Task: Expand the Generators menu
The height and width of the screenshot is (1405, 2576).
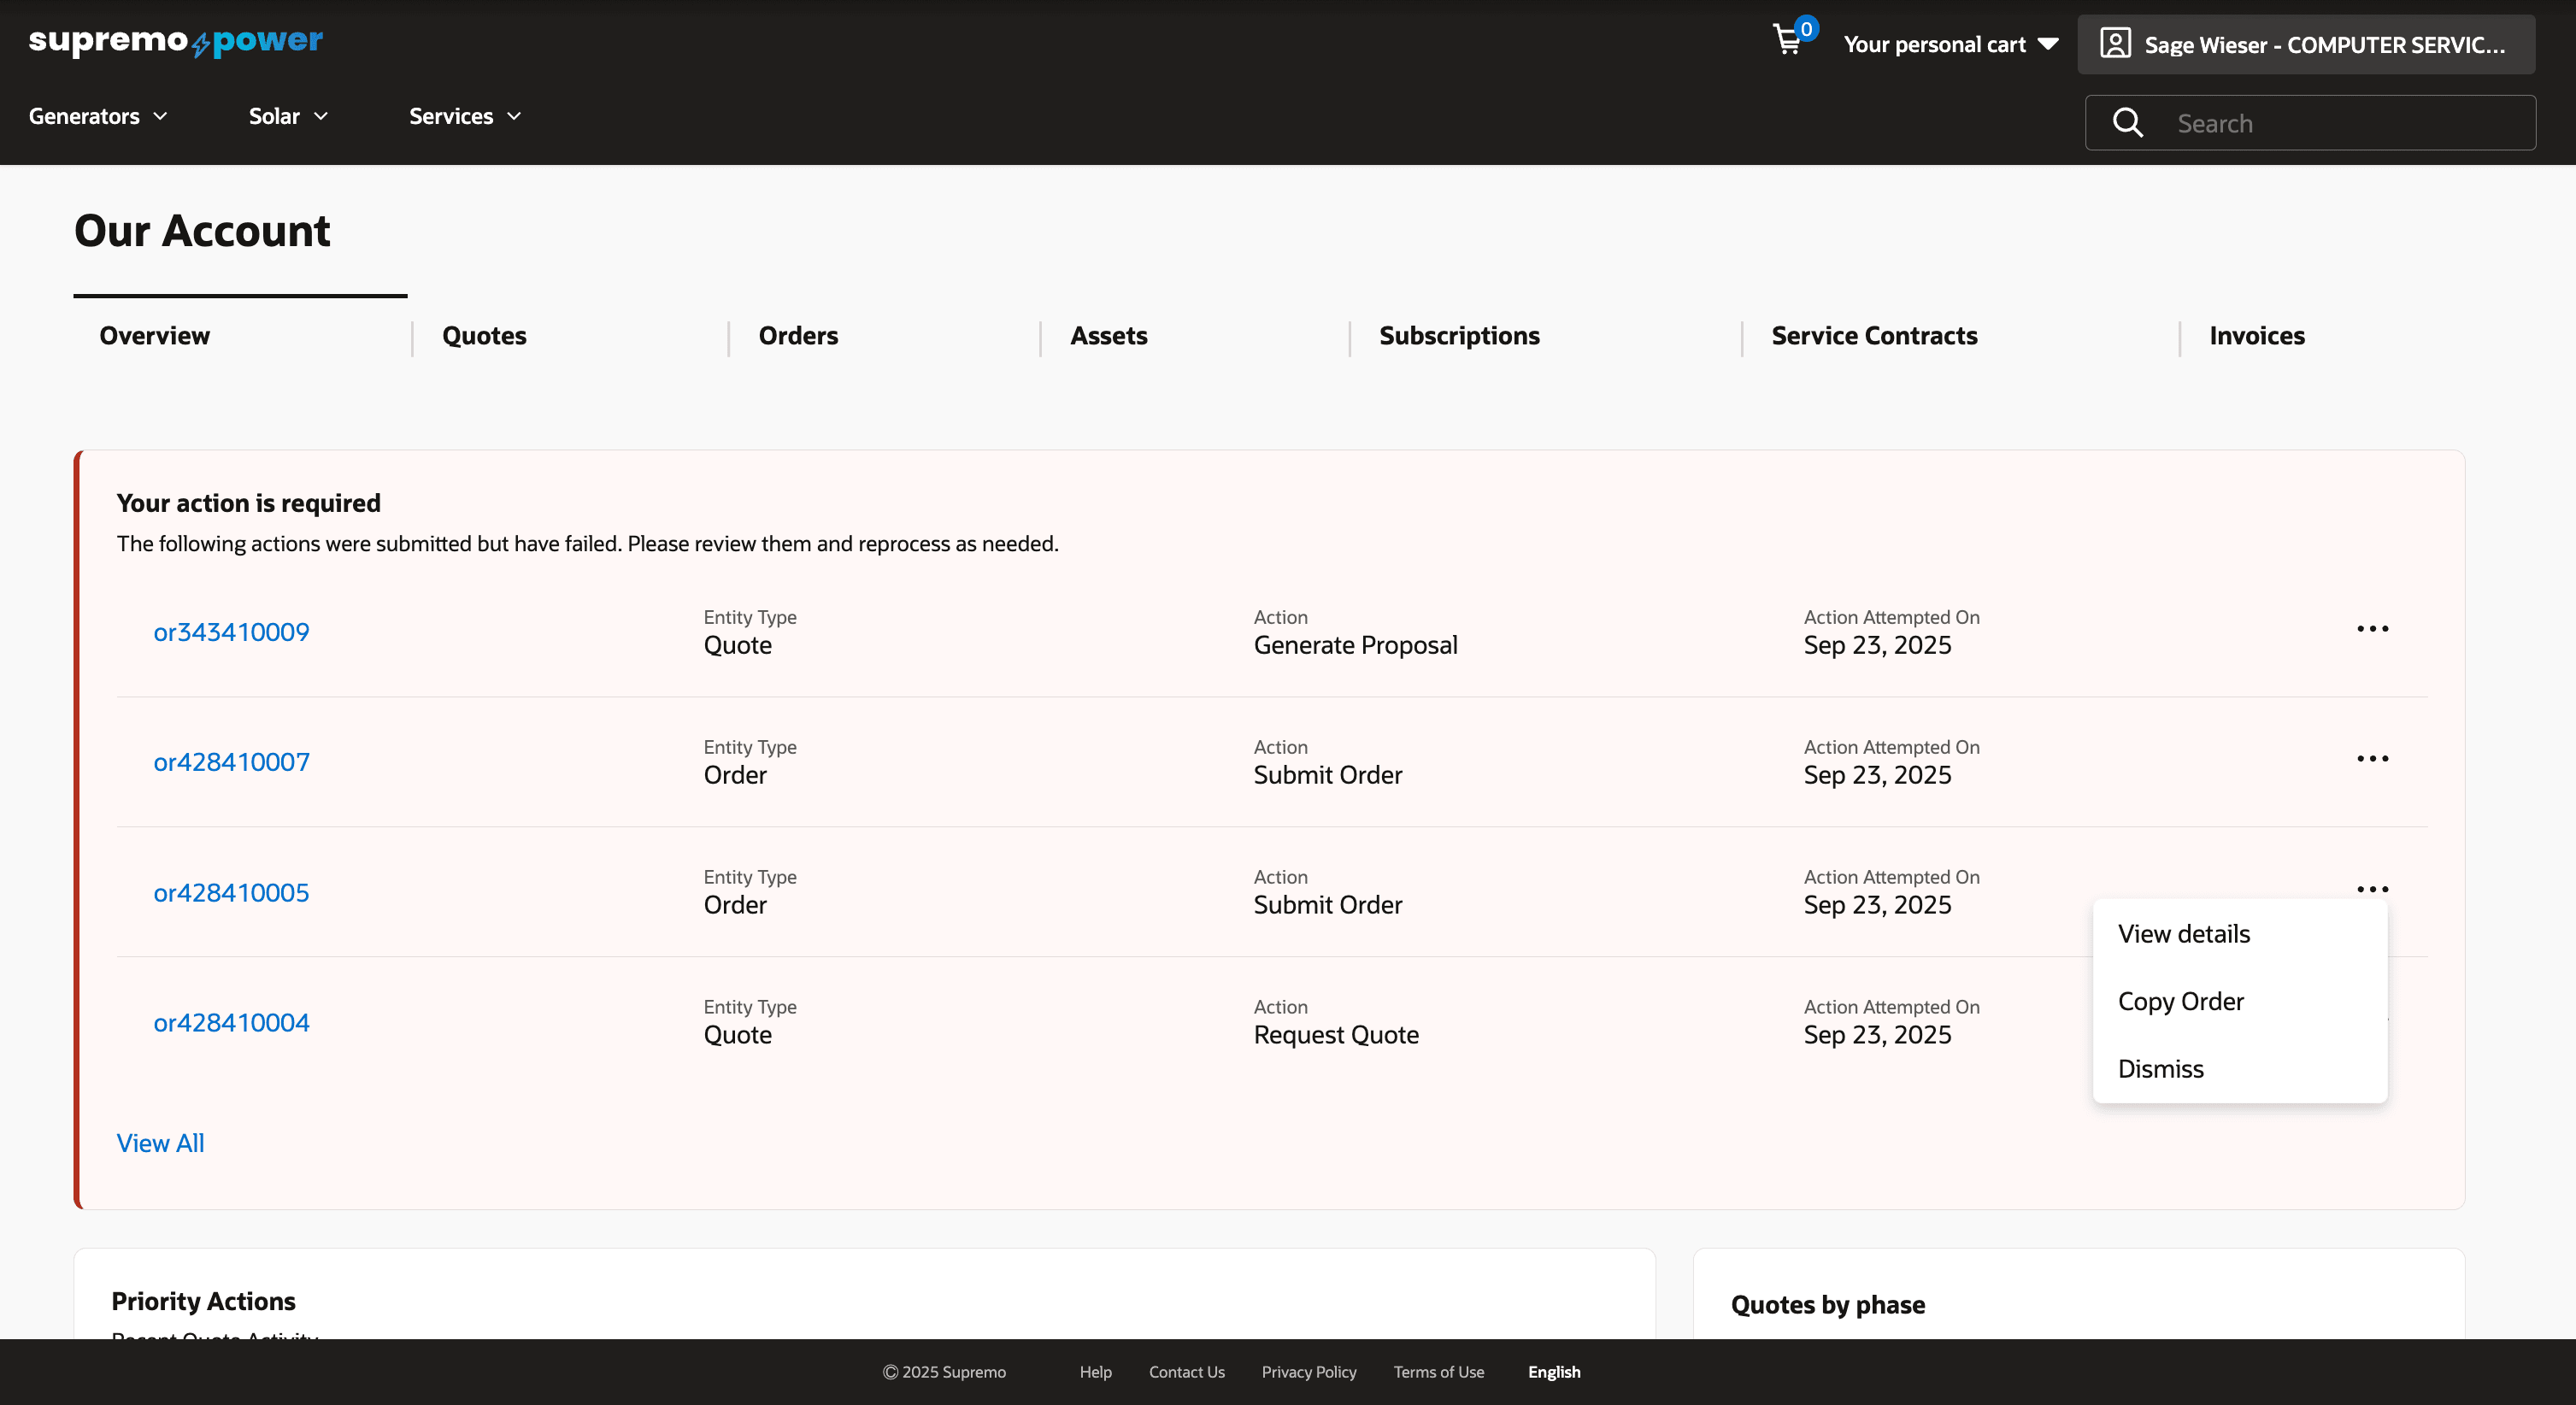Action: [98, 116]
